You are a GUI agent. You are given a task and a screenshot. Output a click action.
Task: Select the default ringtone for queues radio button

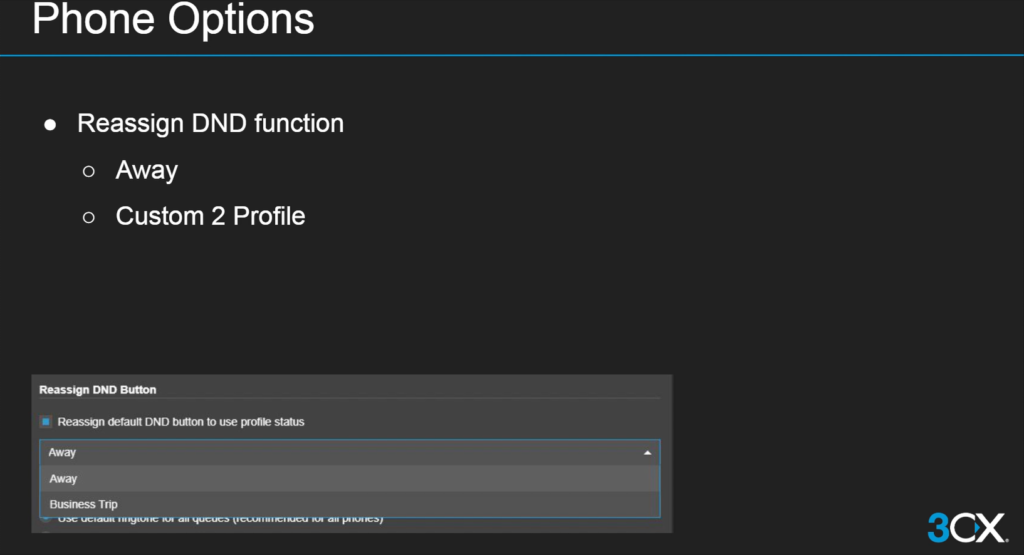[x=46, y=519]
